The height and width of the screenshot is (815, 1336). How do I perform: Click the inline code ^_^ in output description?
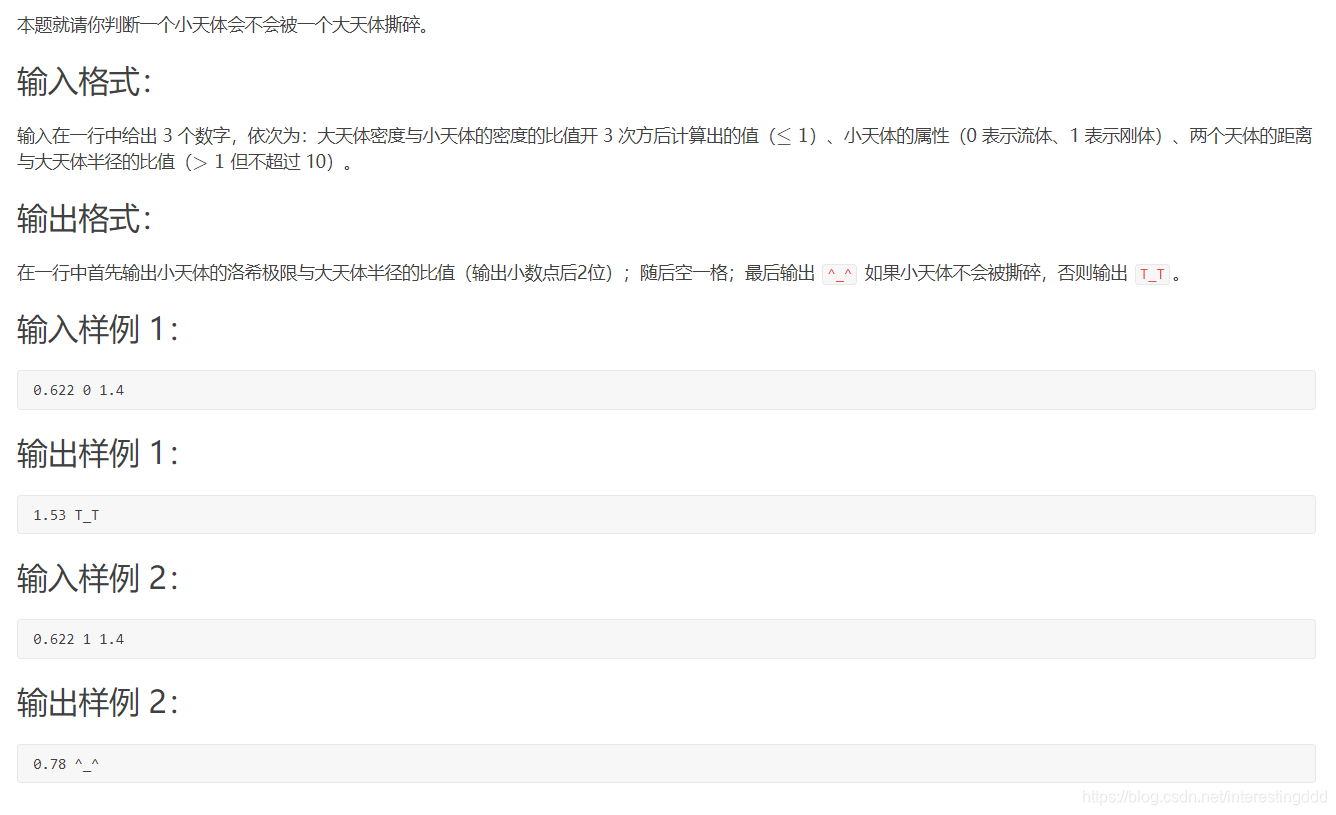pyautogui.click(x=840, y=274)
